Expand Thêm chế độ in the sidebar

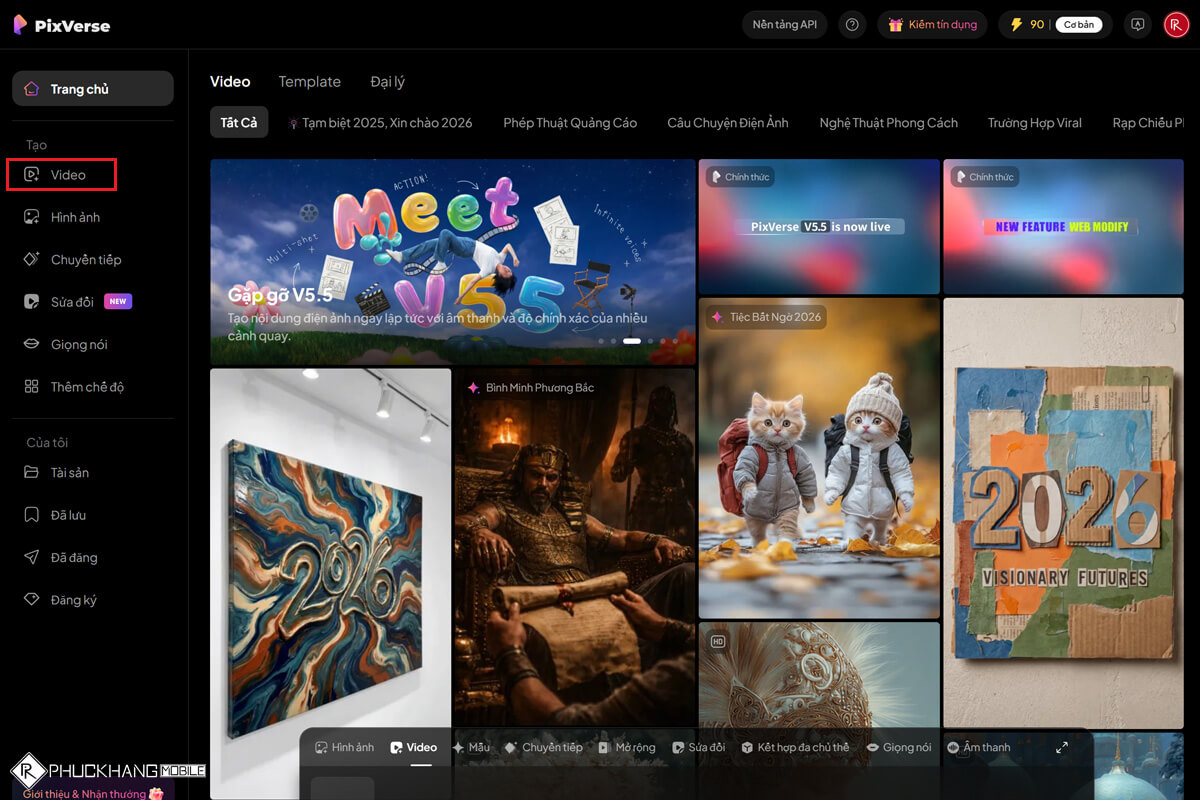point(87,387)
